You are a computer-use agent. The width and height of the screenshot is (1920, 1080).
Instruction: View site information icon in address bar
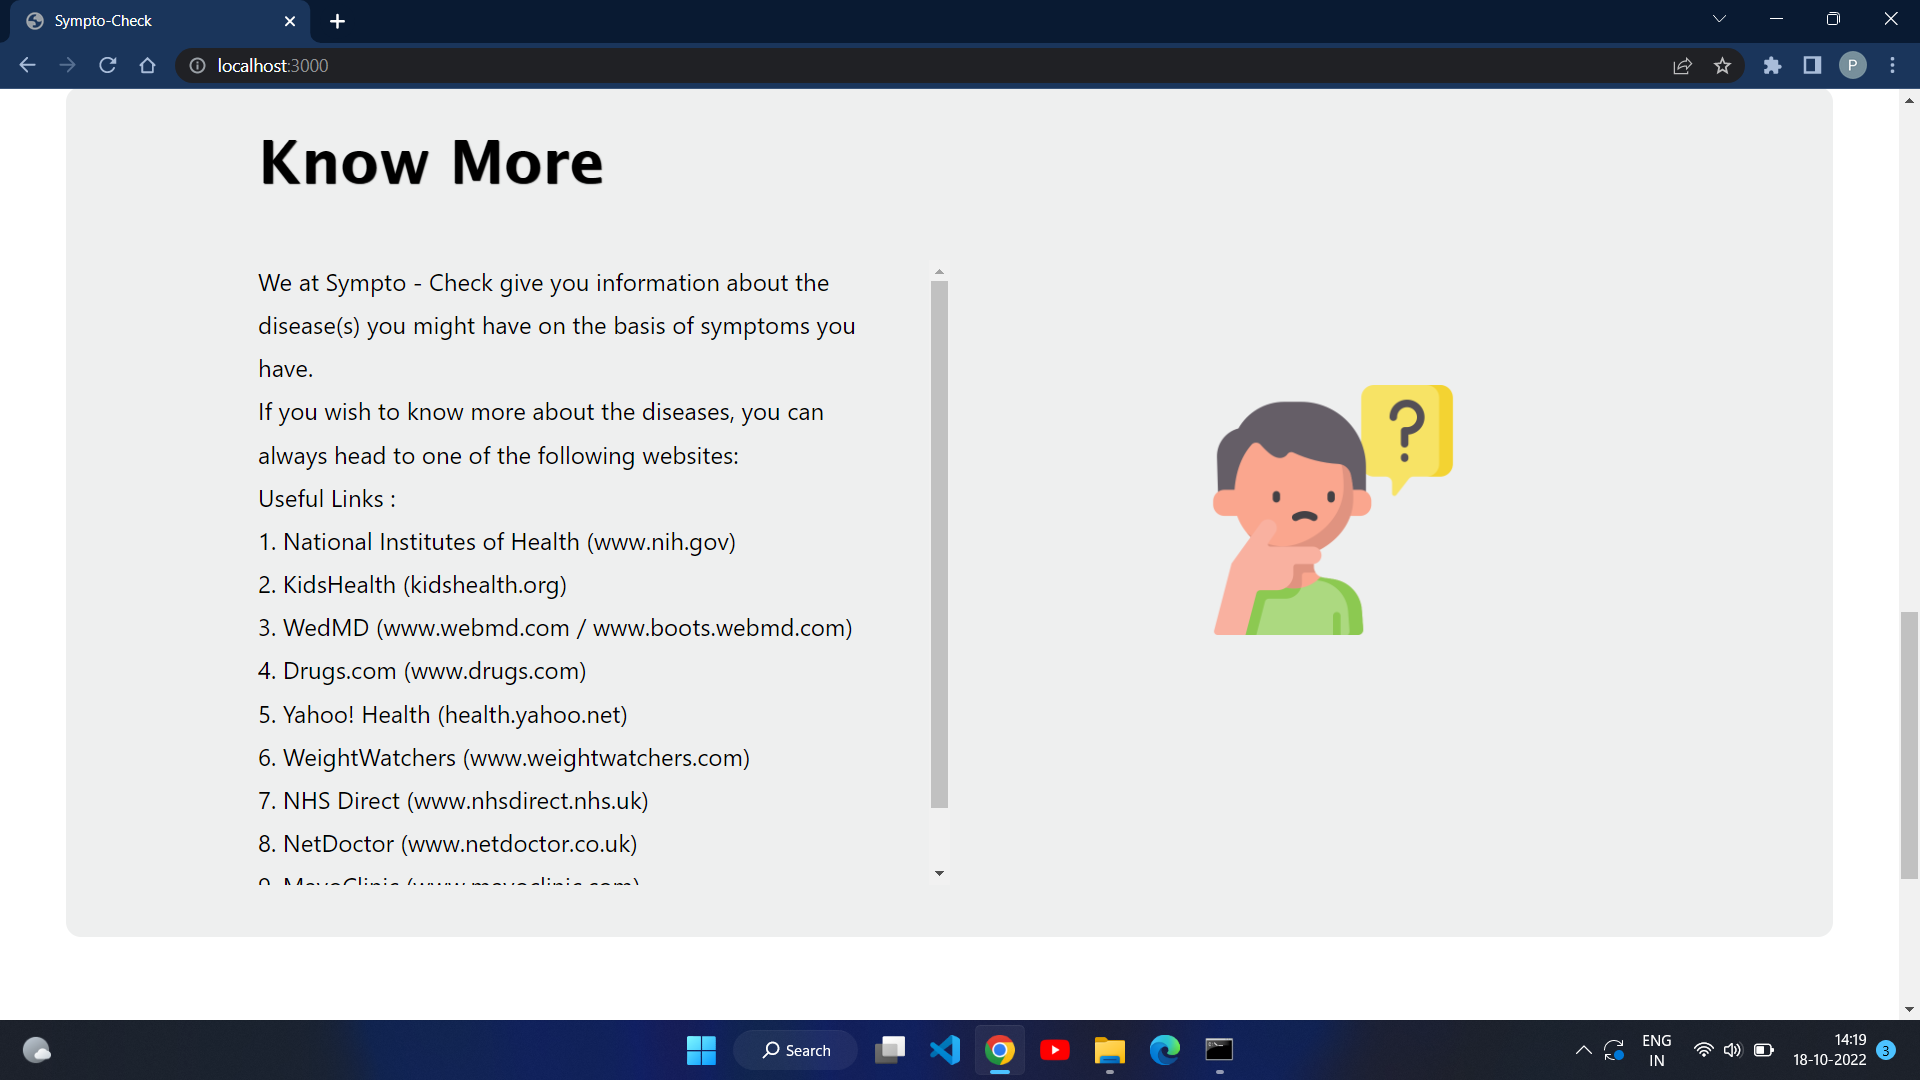(198, 66)
